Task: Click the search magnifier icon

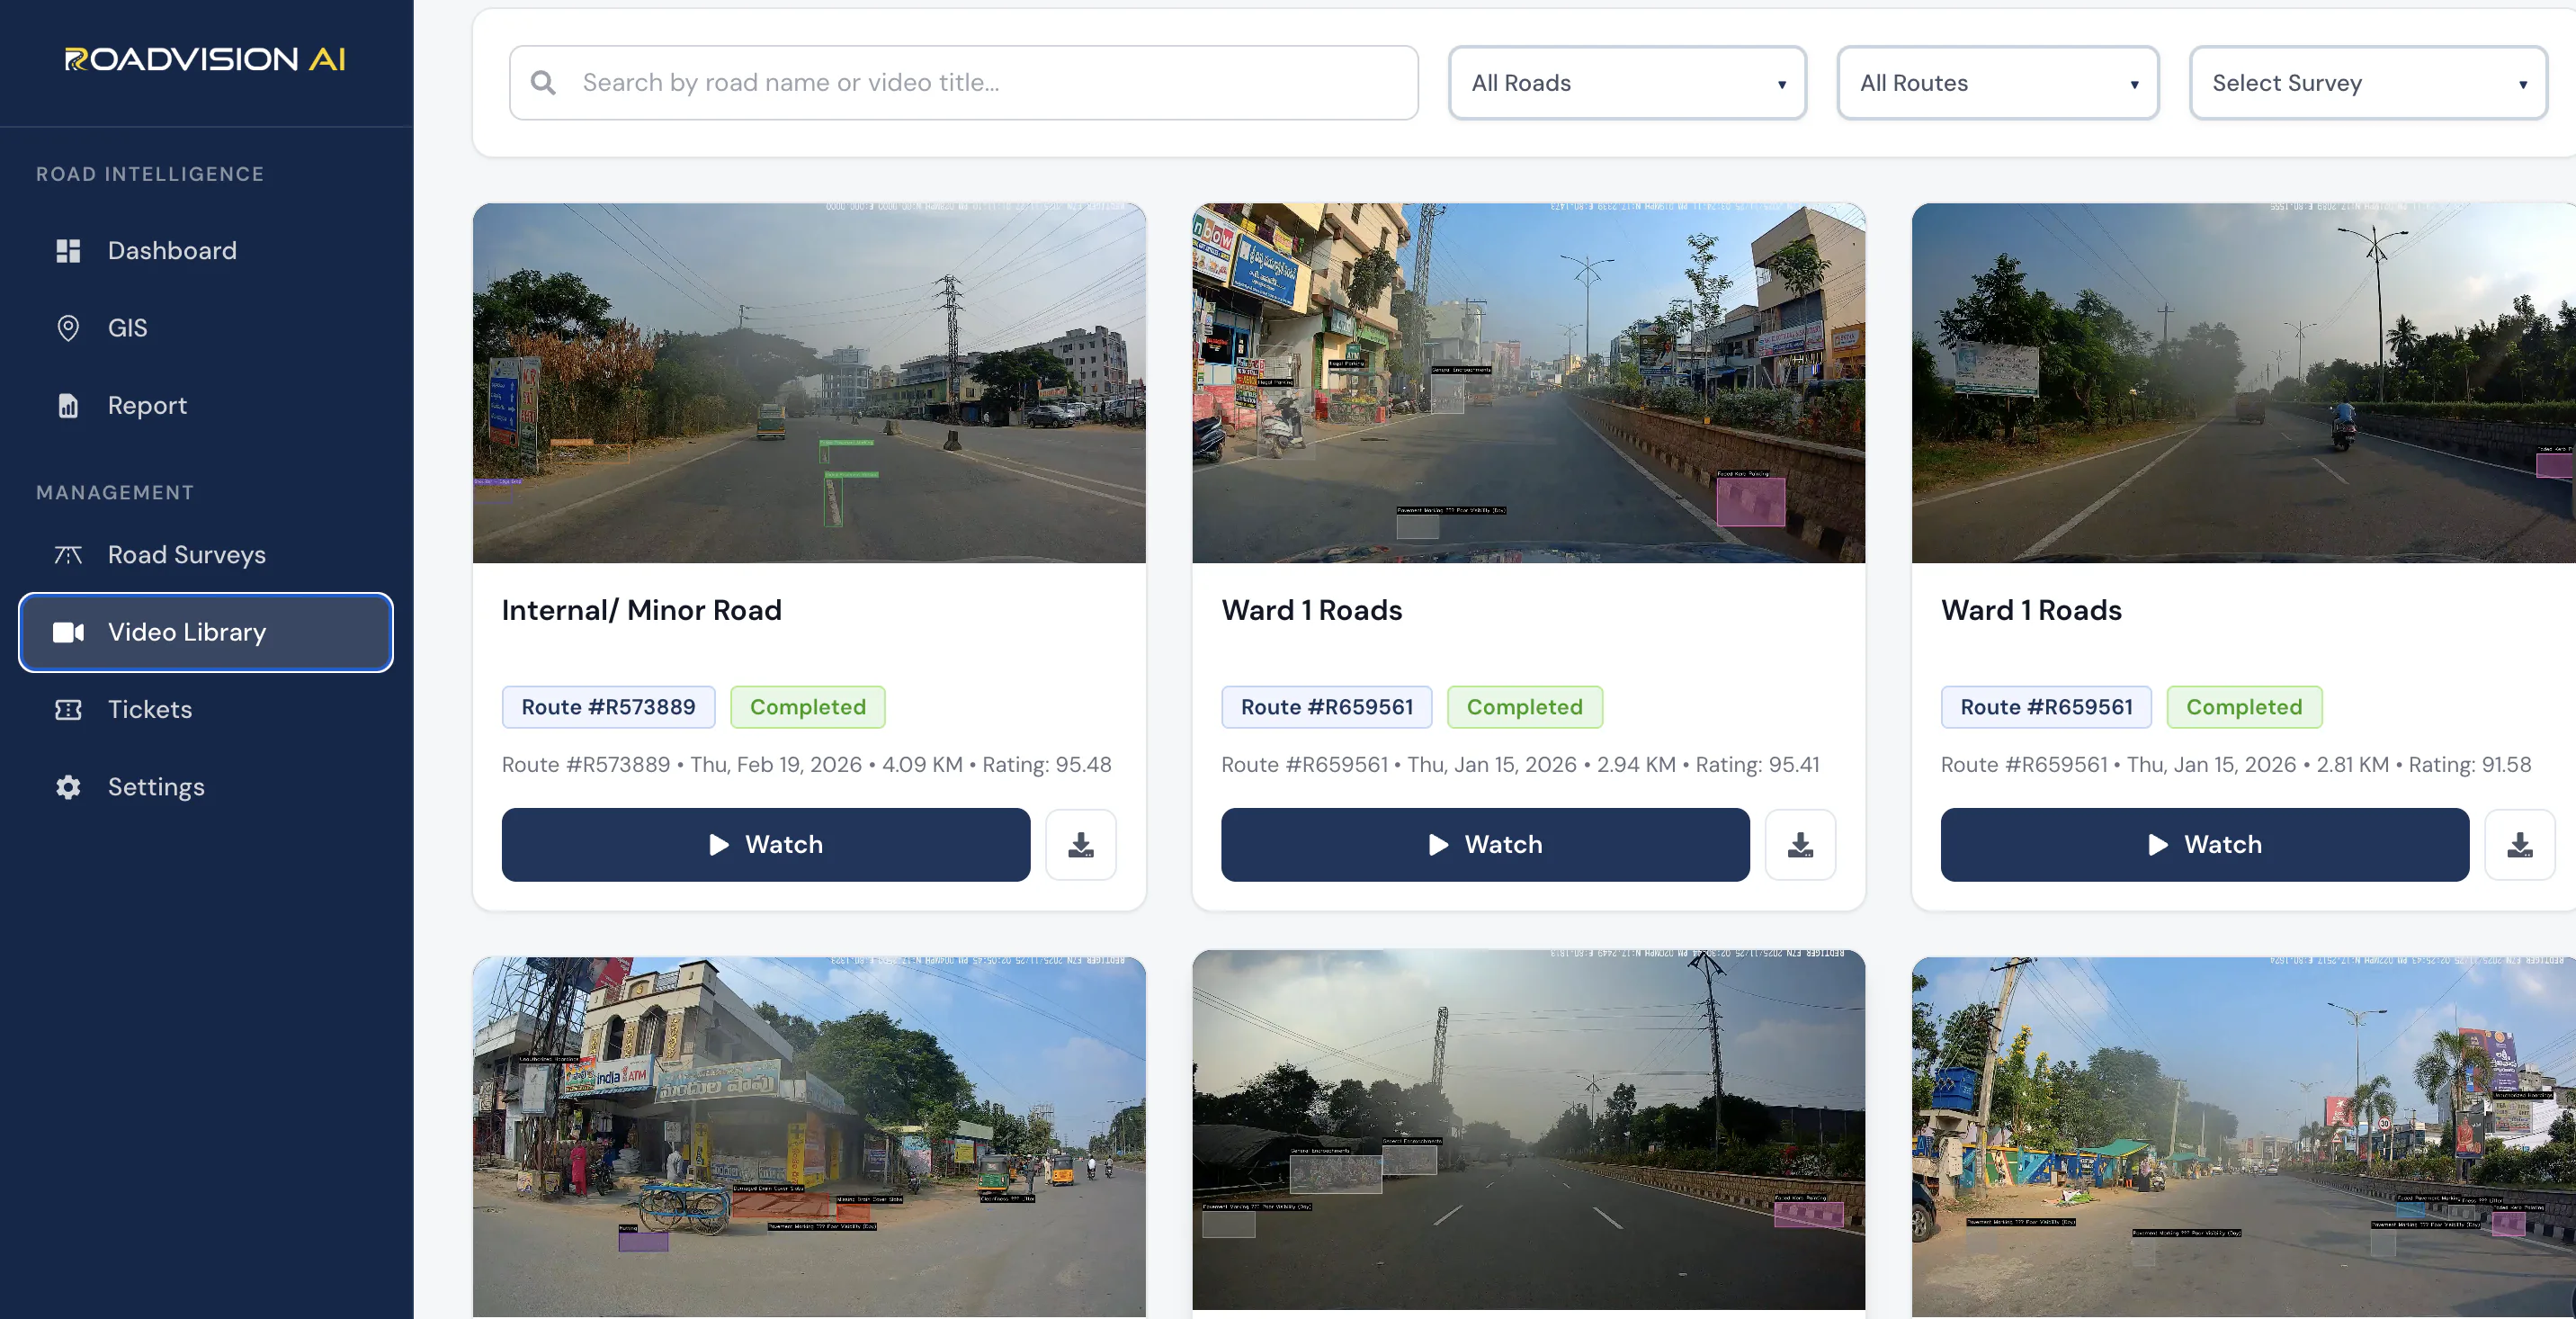Action: [543, 83]
